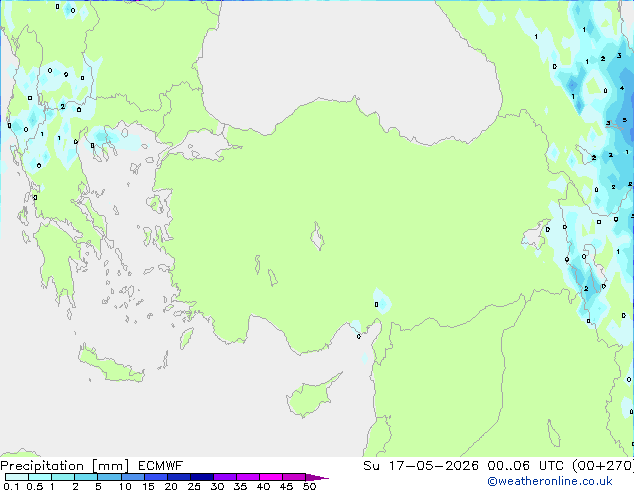
Task: Click the 30–35 mm purple legend swatch
Action: [224, 477]
